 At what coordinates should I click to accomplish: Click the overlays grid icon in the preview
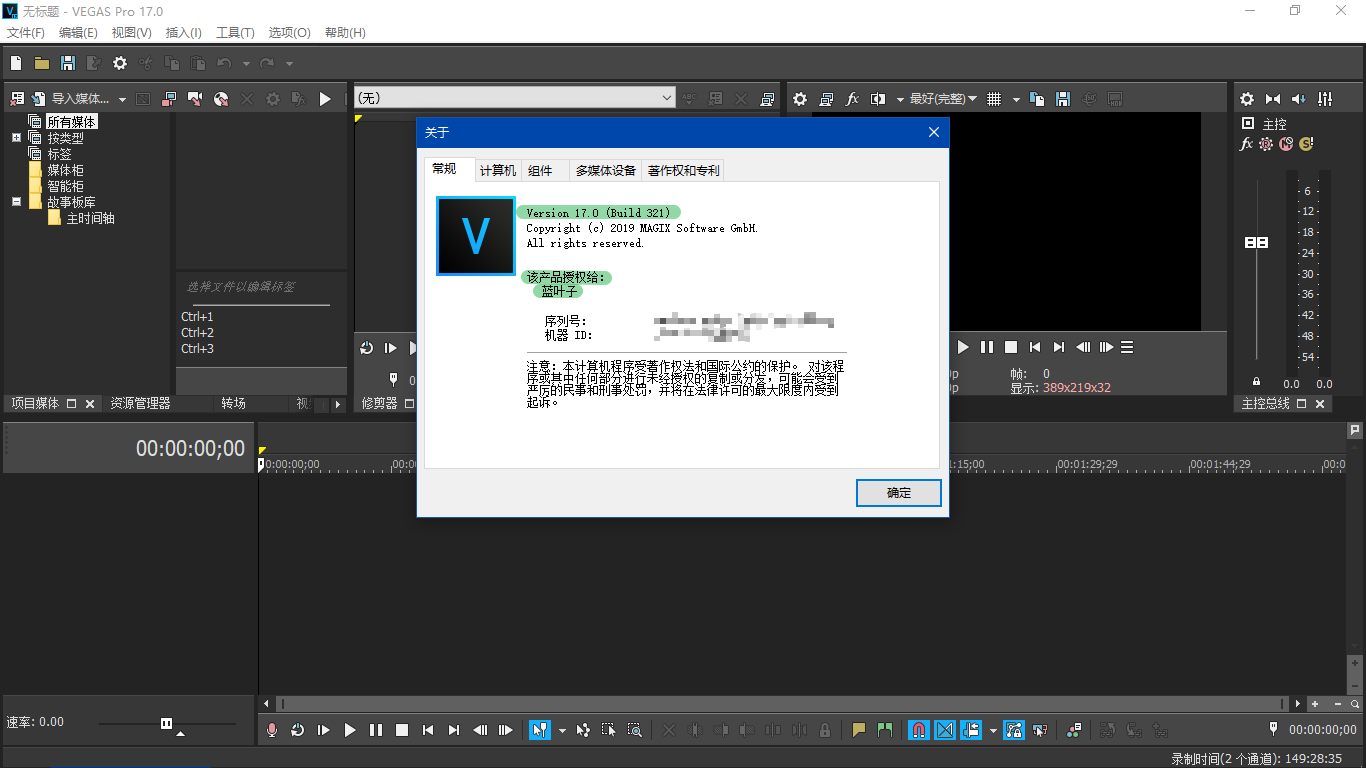[994, 99]
